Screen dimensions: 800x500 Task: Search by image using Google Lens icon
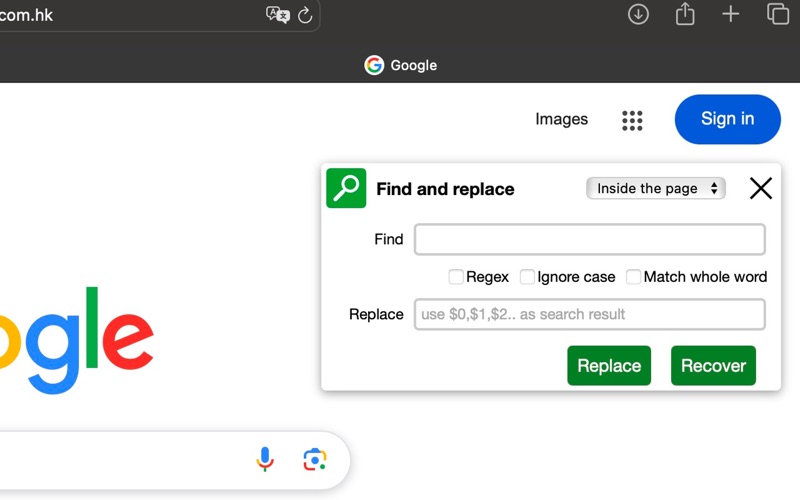point(315,460)
